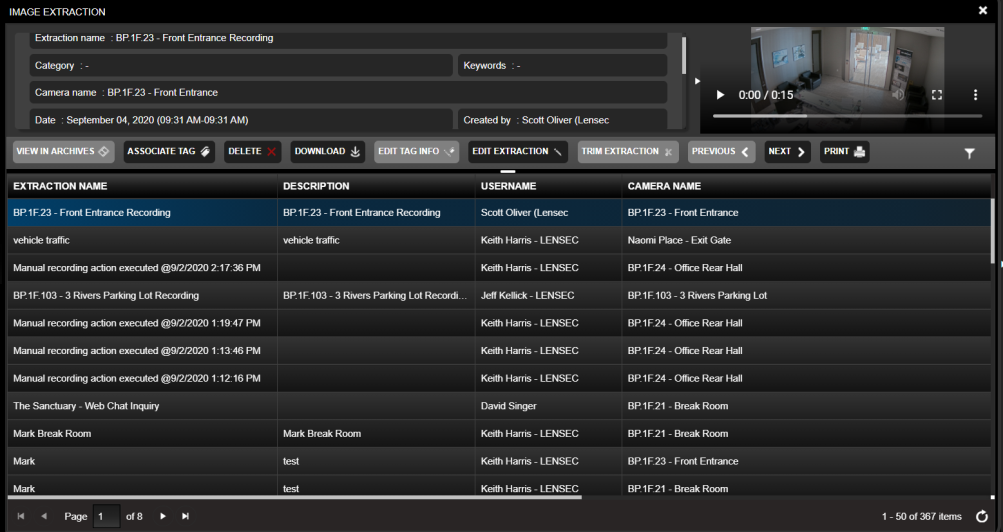Screen dimensions: 1003x532
Task: Go to the Previous extraction
Action: pos(721,152)
